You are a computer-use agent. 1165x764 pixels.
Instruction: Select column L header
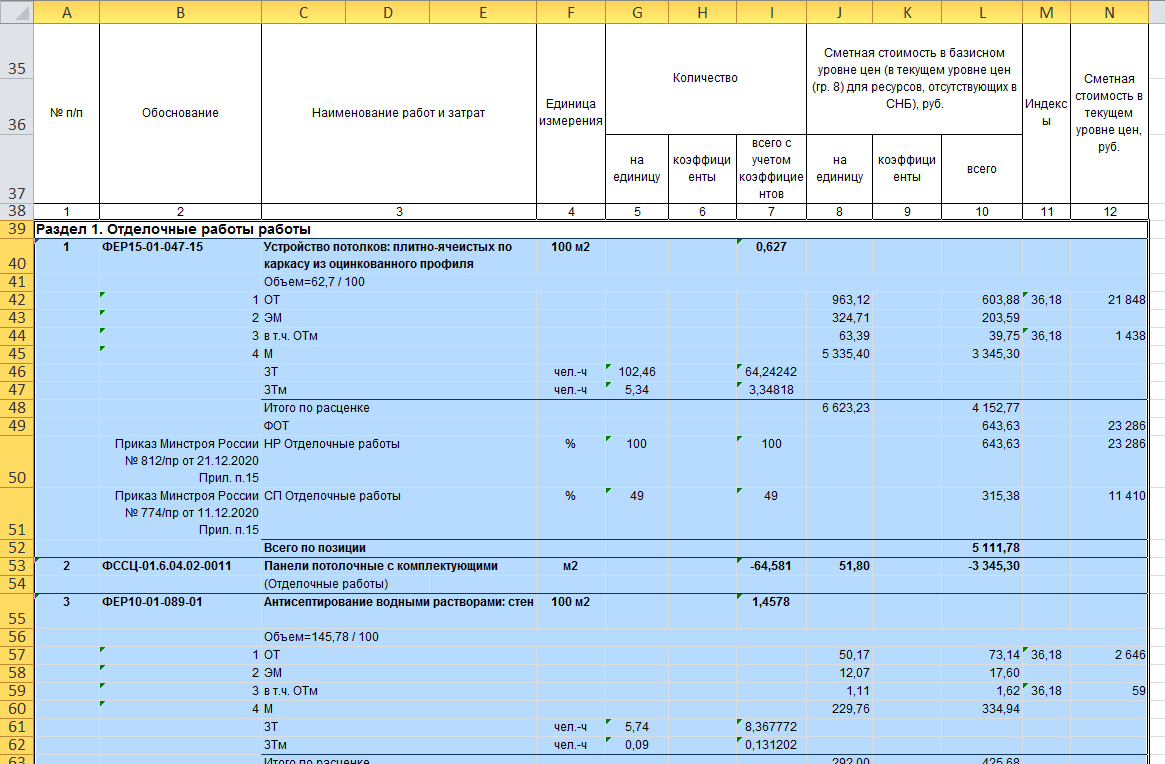click(982, 12)
